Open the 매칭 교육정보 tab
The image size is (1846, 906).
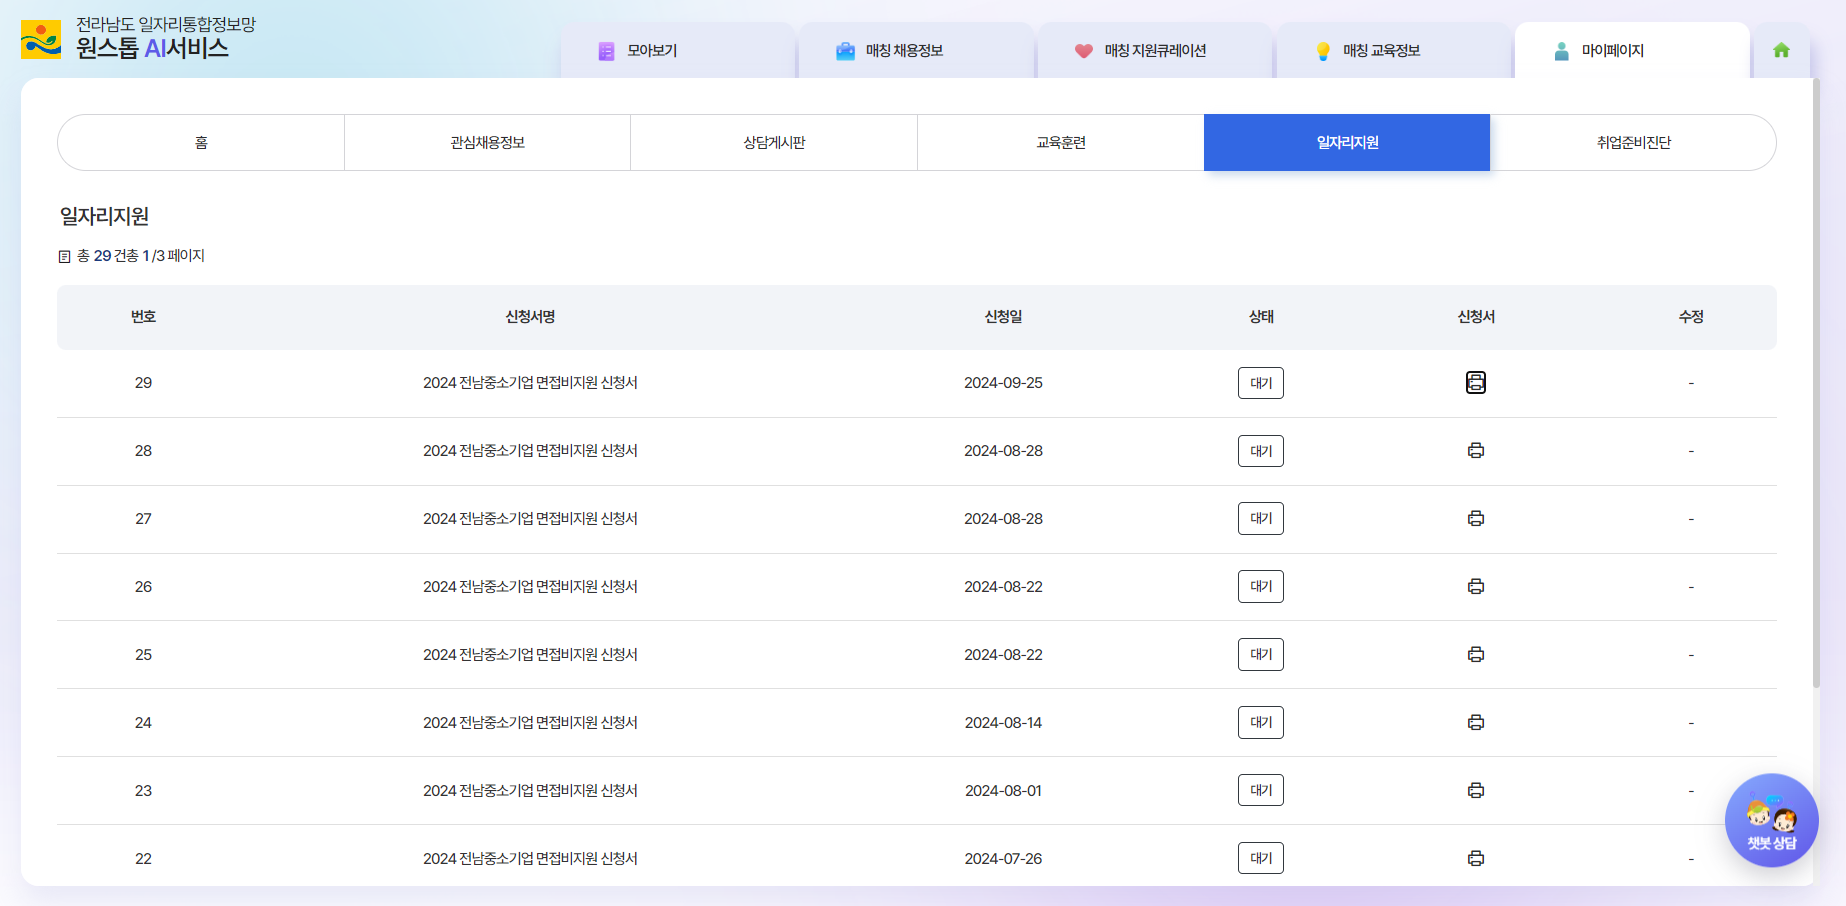point(1394,50)
